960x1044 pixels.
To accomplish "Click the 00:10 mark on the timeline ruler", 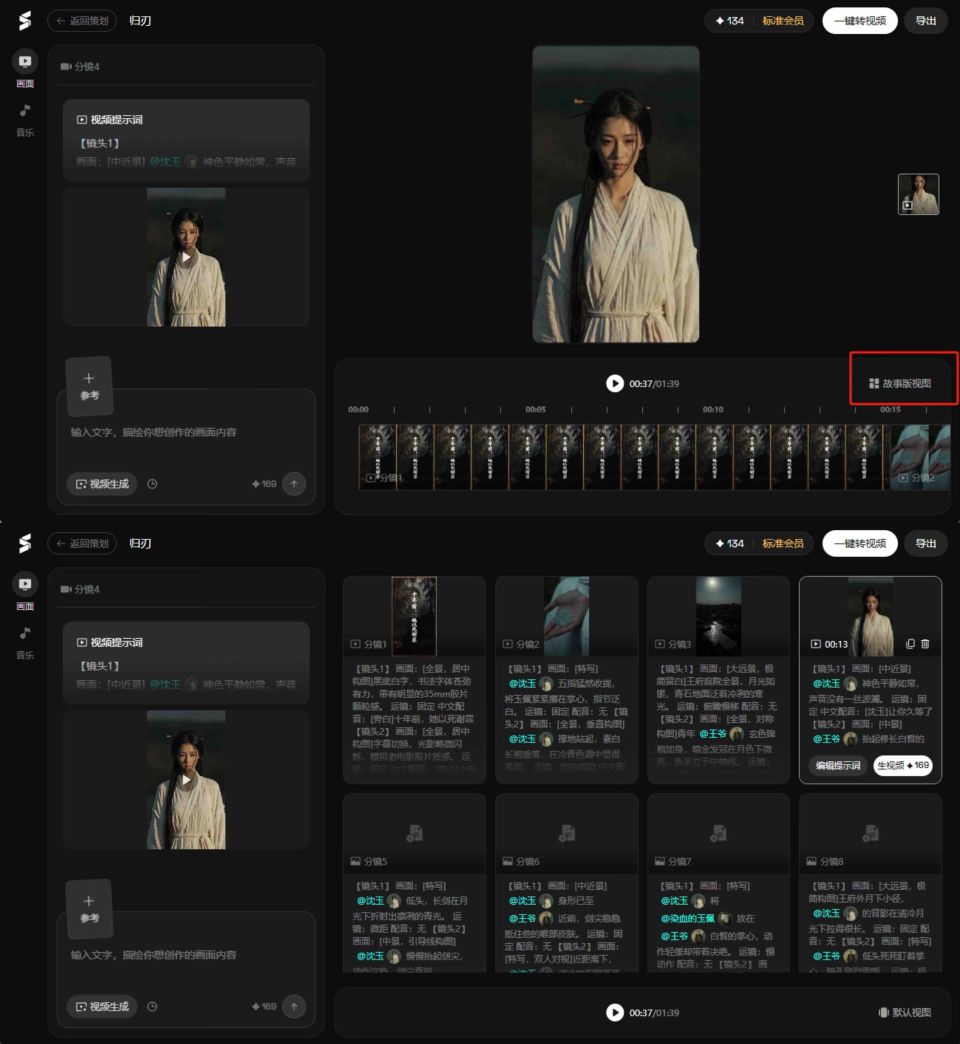I will coord(712,409).
